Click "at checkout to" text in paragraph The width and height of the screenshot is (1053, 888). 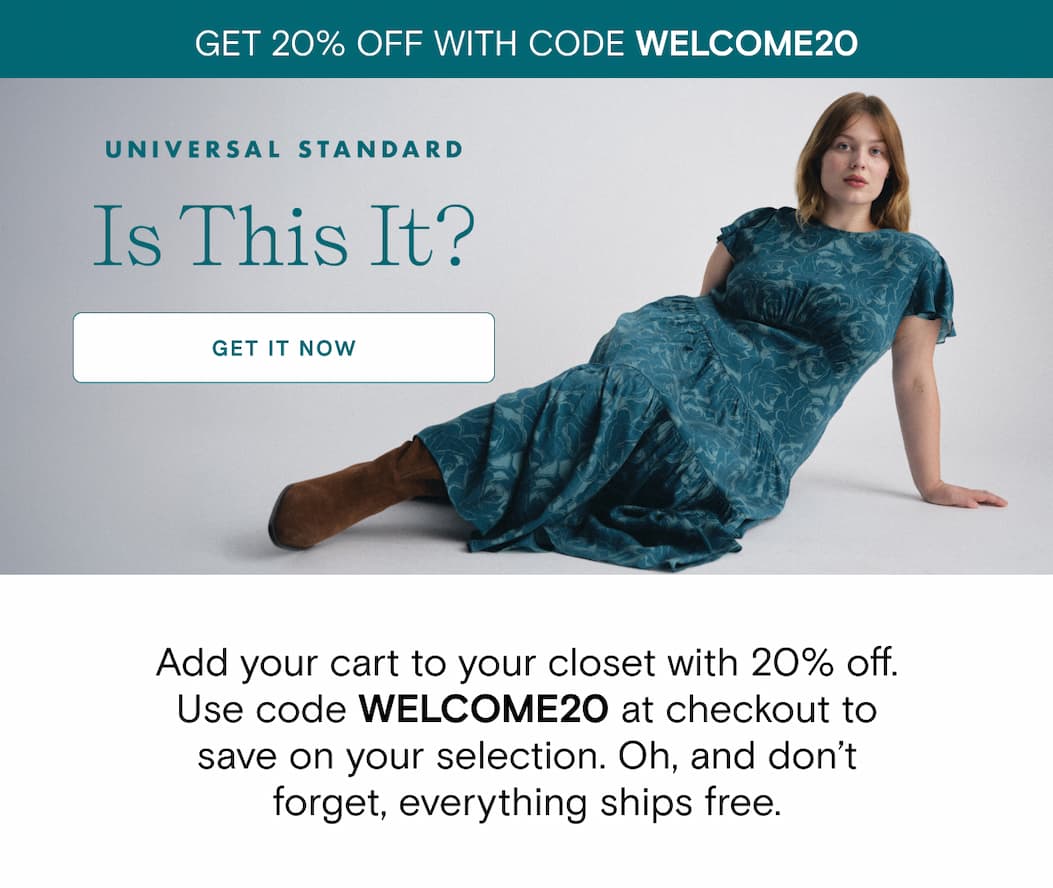(x=749, y=709)
